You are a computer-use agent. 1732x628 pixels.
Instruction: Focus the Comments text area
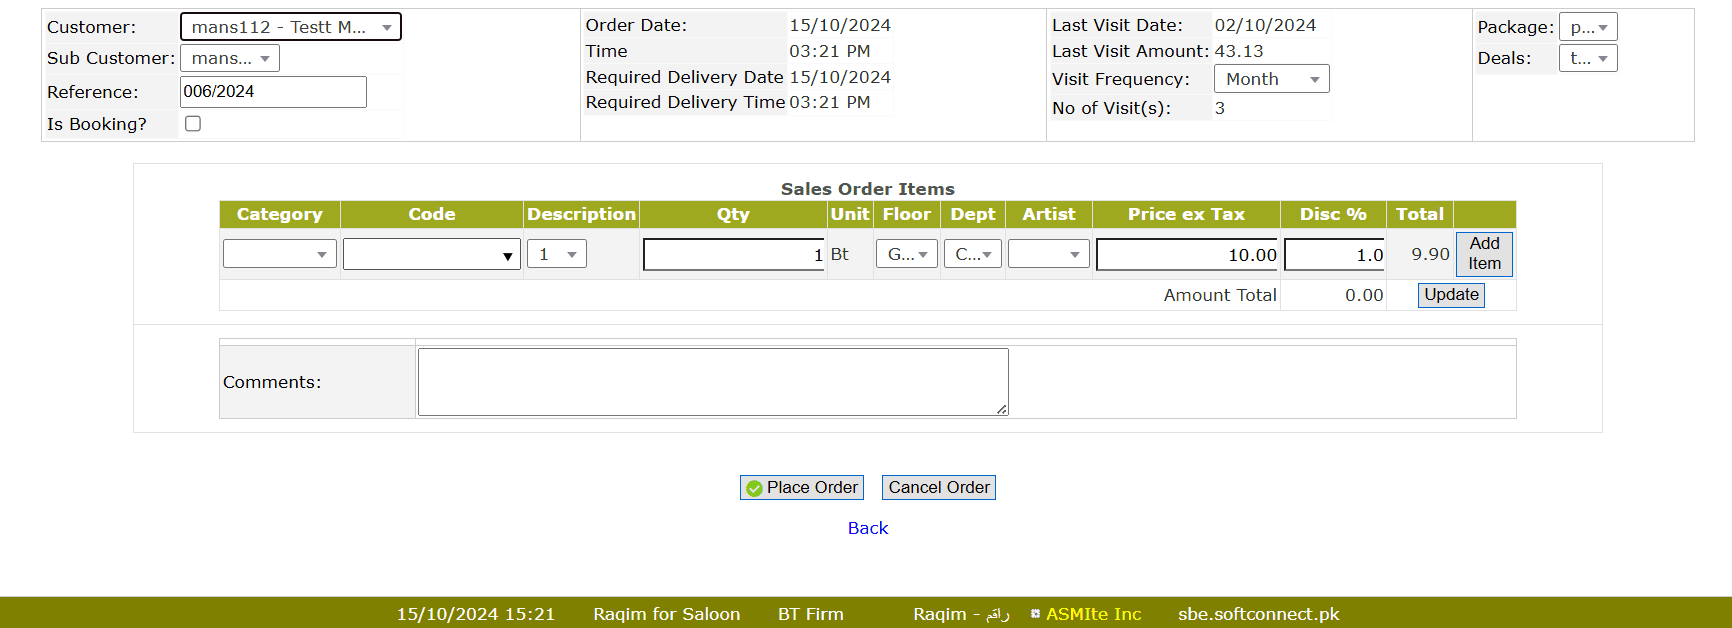(x=712, y=382)
